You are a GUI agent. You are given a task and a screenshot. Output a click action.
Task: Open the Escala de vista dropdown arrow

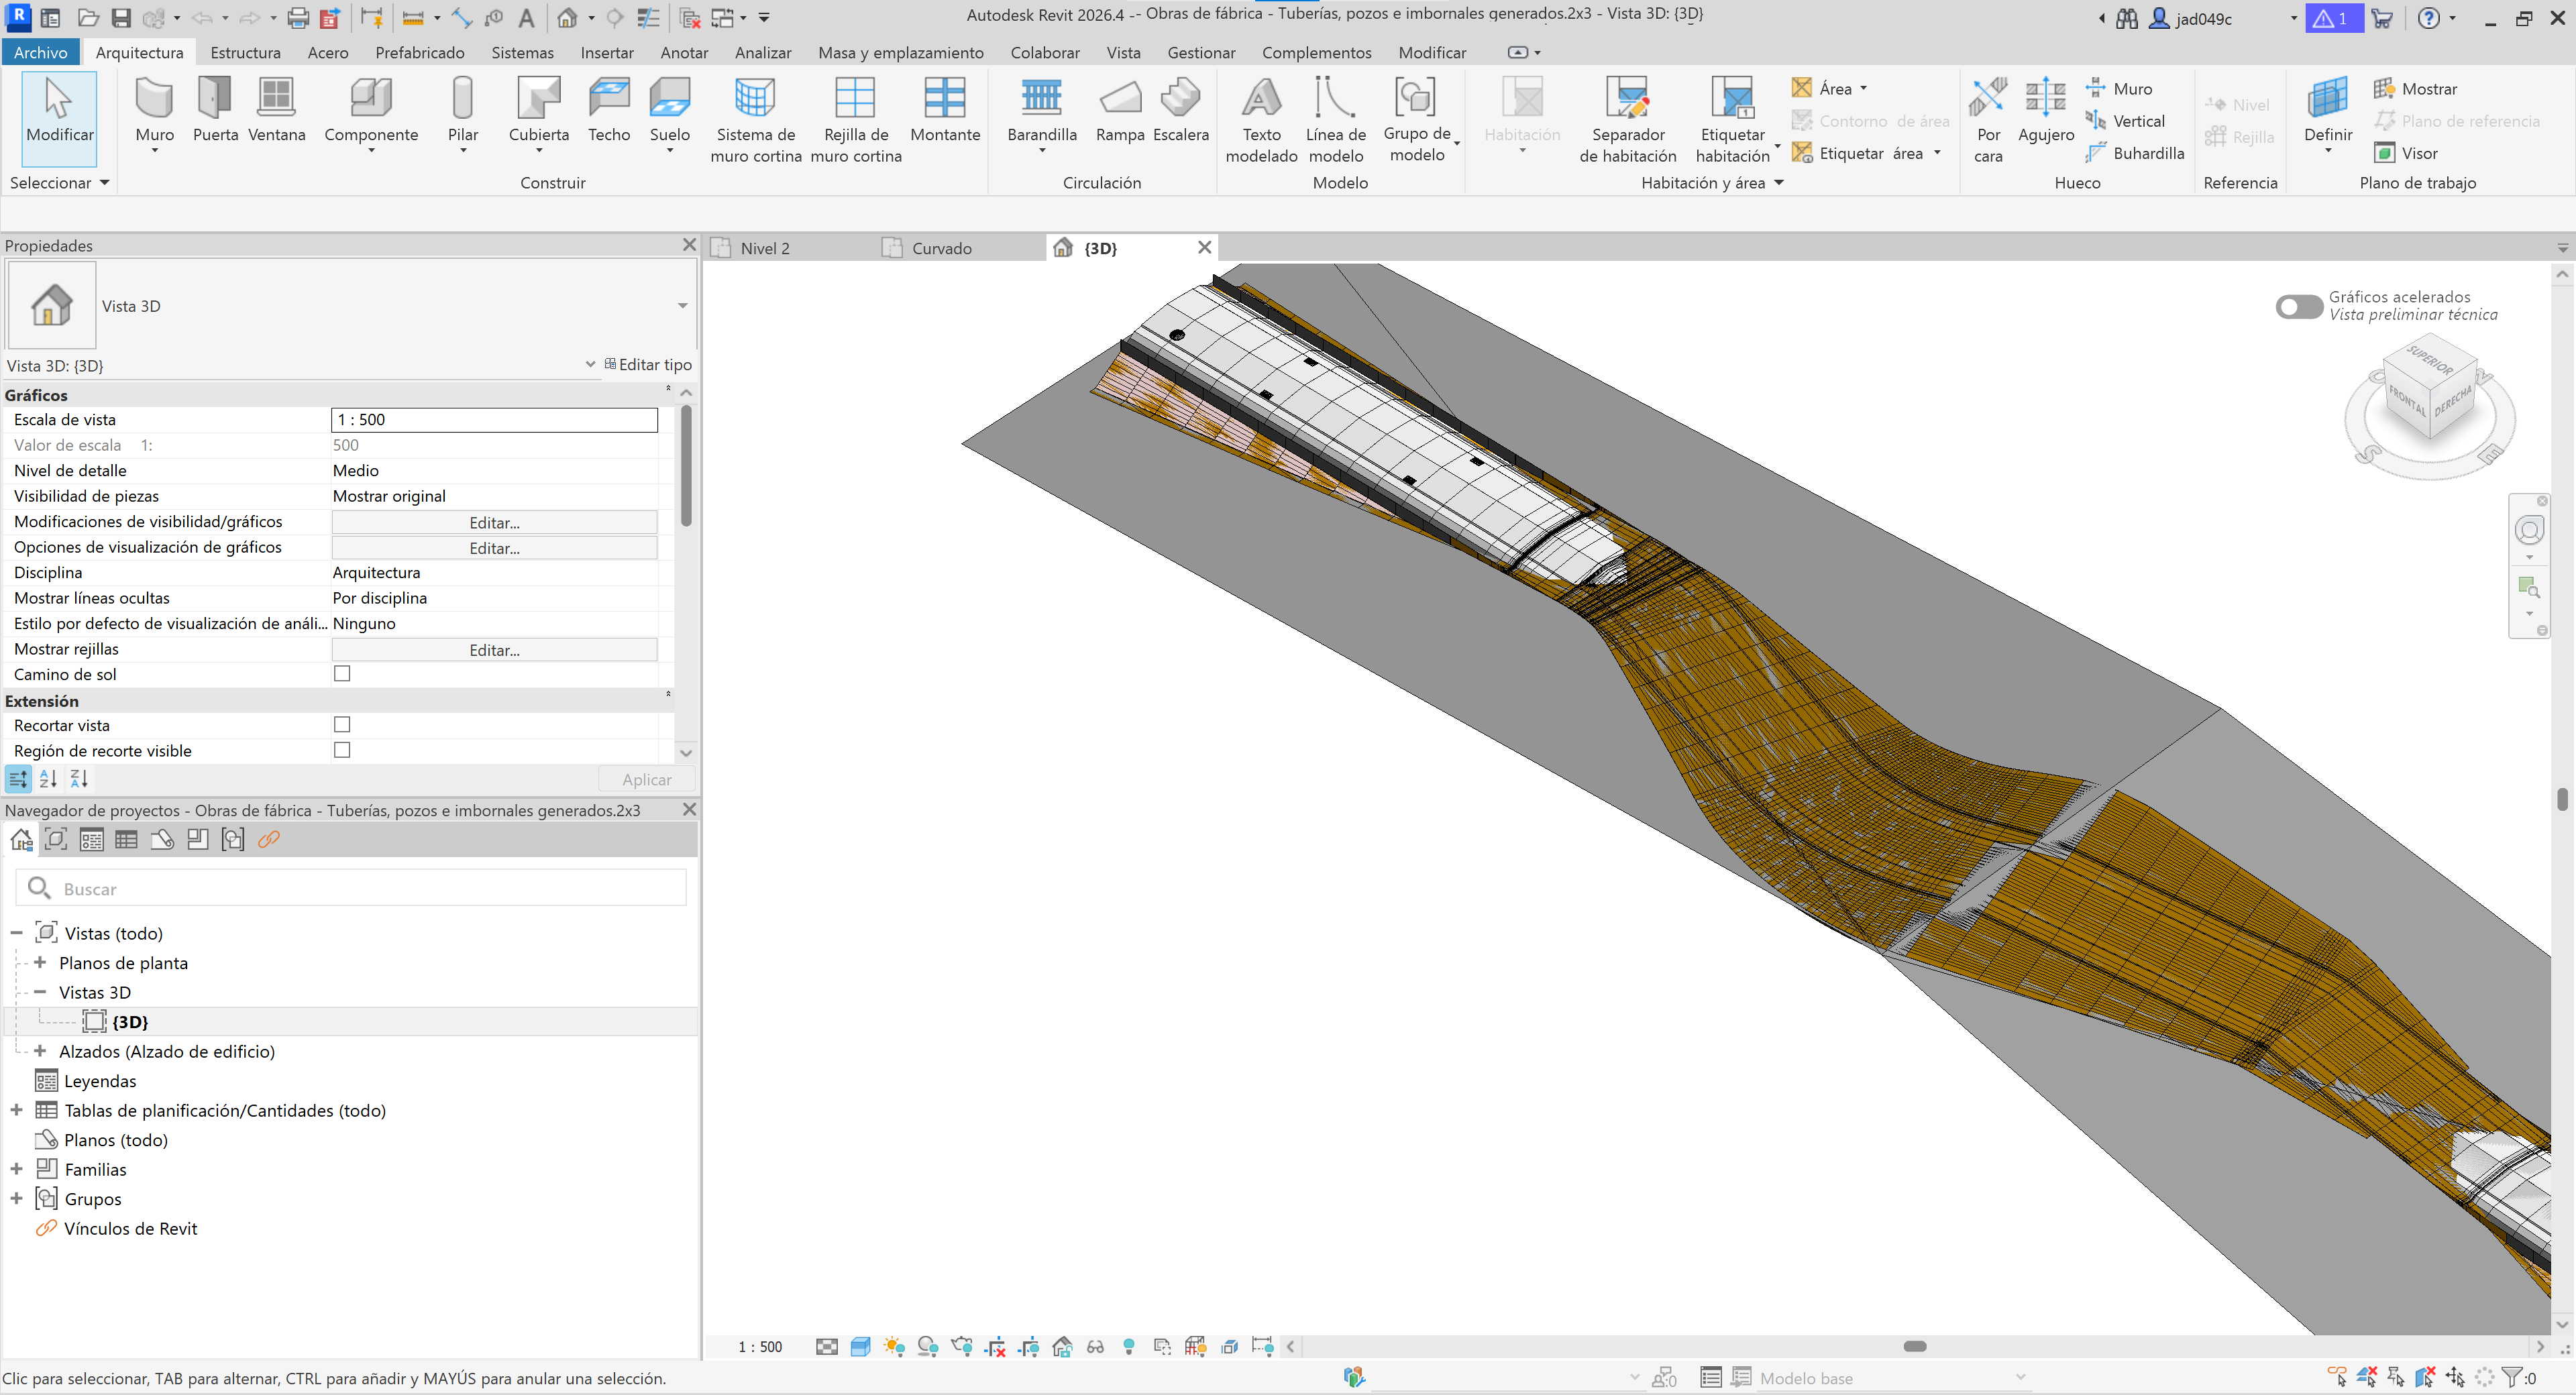click(646, 419)
